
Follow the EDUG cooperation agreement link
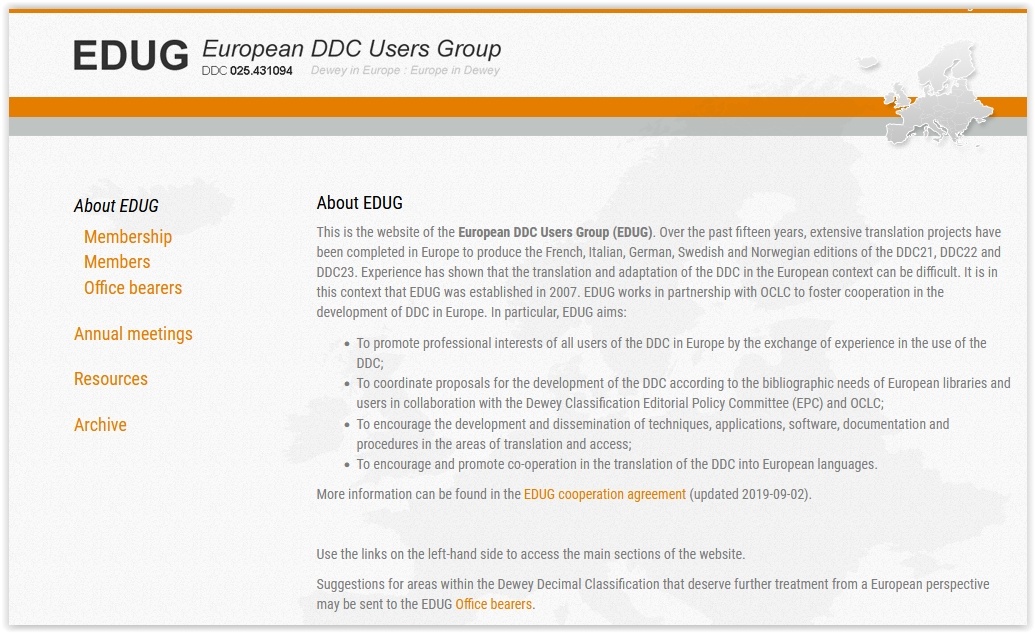tap(605, 494)
